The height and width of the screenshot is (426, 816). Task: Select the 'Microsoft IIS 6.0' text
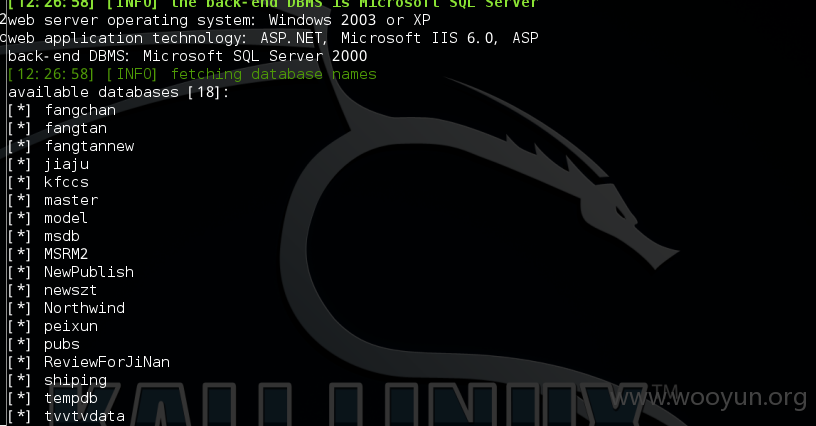(417, 38)
